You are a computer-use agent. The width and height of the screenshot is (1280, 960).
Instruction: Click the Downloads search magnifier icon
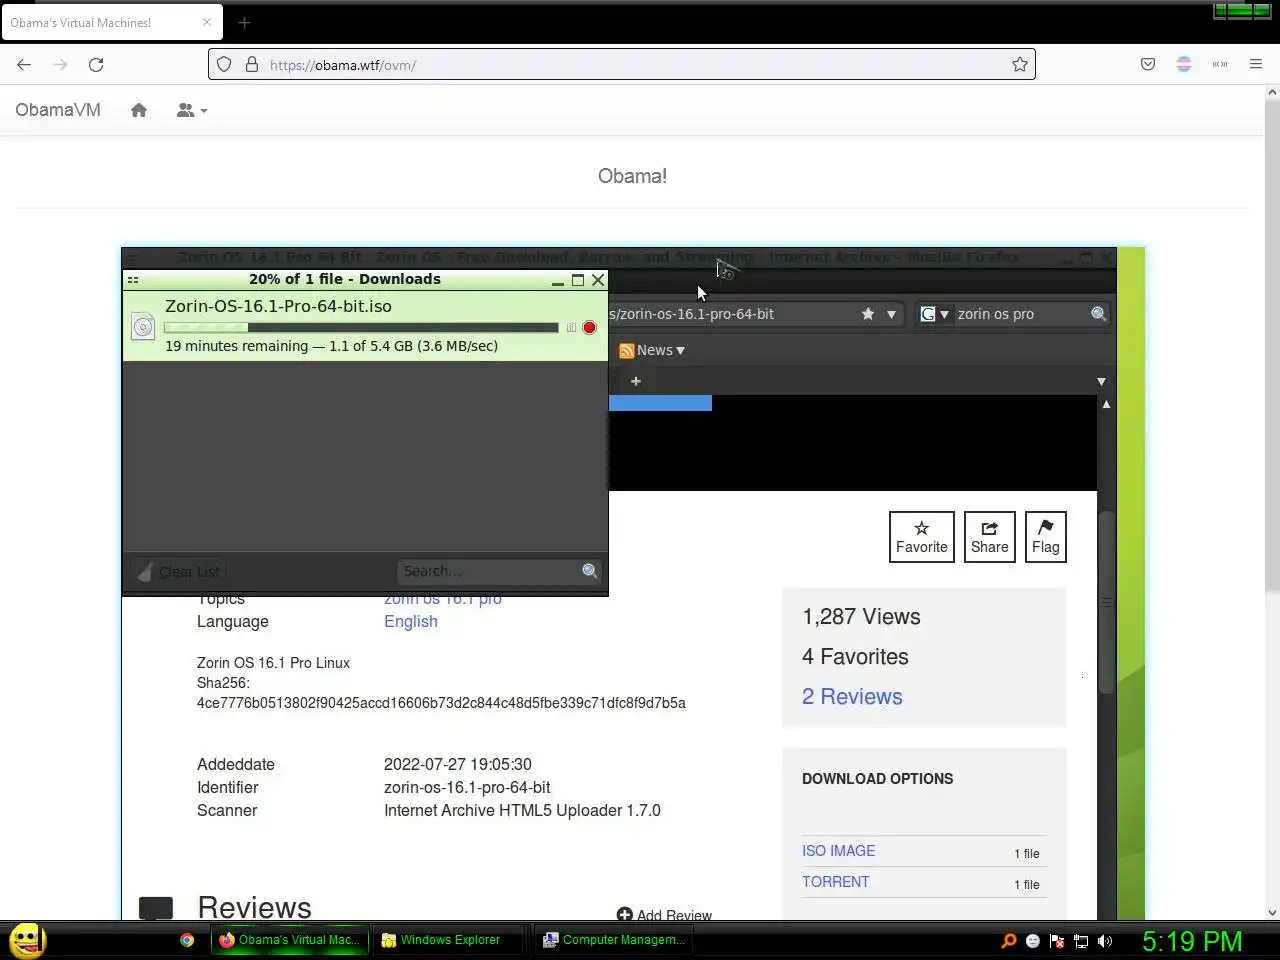590,571
